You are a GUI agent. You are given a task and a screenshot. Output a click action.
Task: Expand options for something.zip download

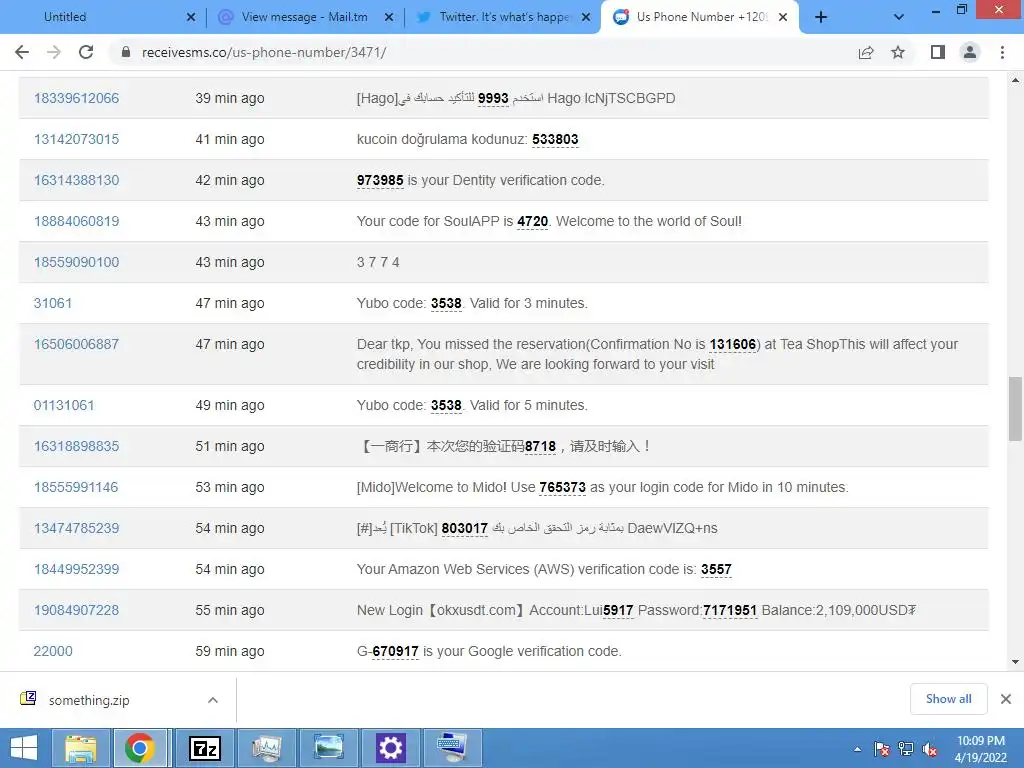213,700
